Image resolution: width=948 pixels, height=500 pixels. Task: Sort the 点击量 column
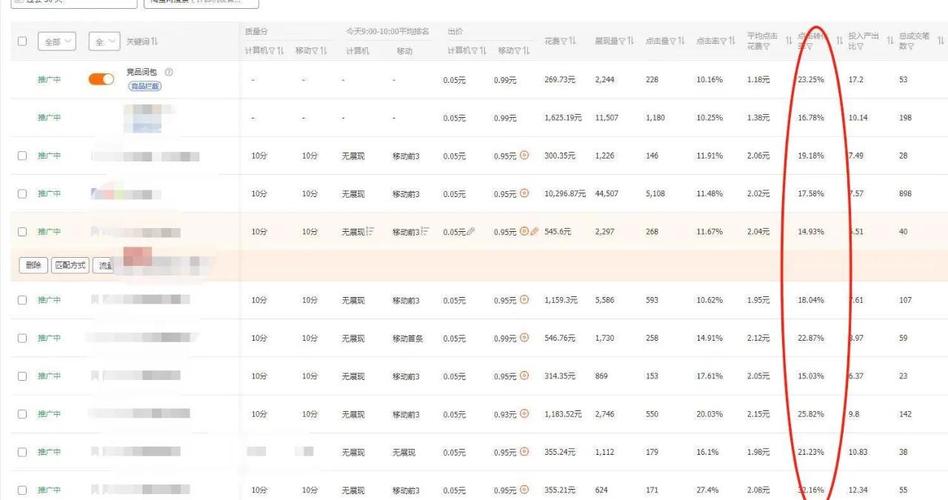[x=681, y=41]
